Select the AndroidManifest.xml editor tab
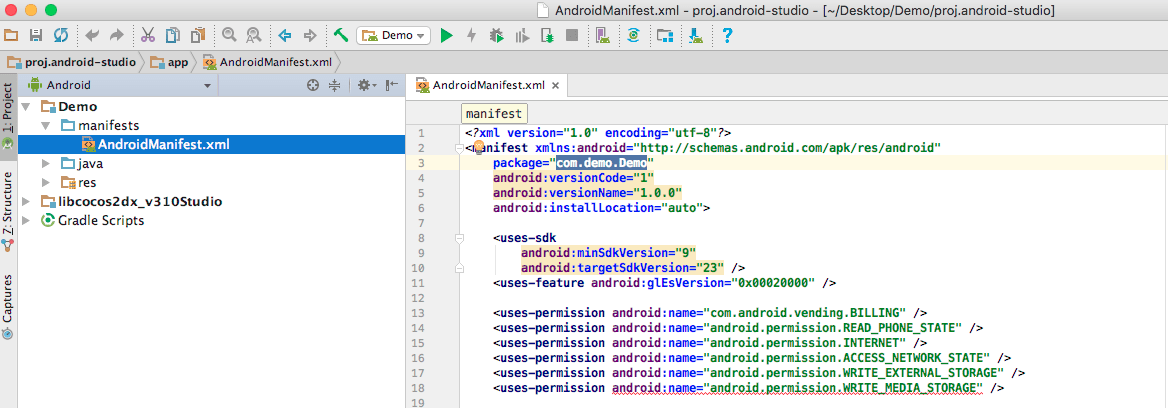 [488, 85]
